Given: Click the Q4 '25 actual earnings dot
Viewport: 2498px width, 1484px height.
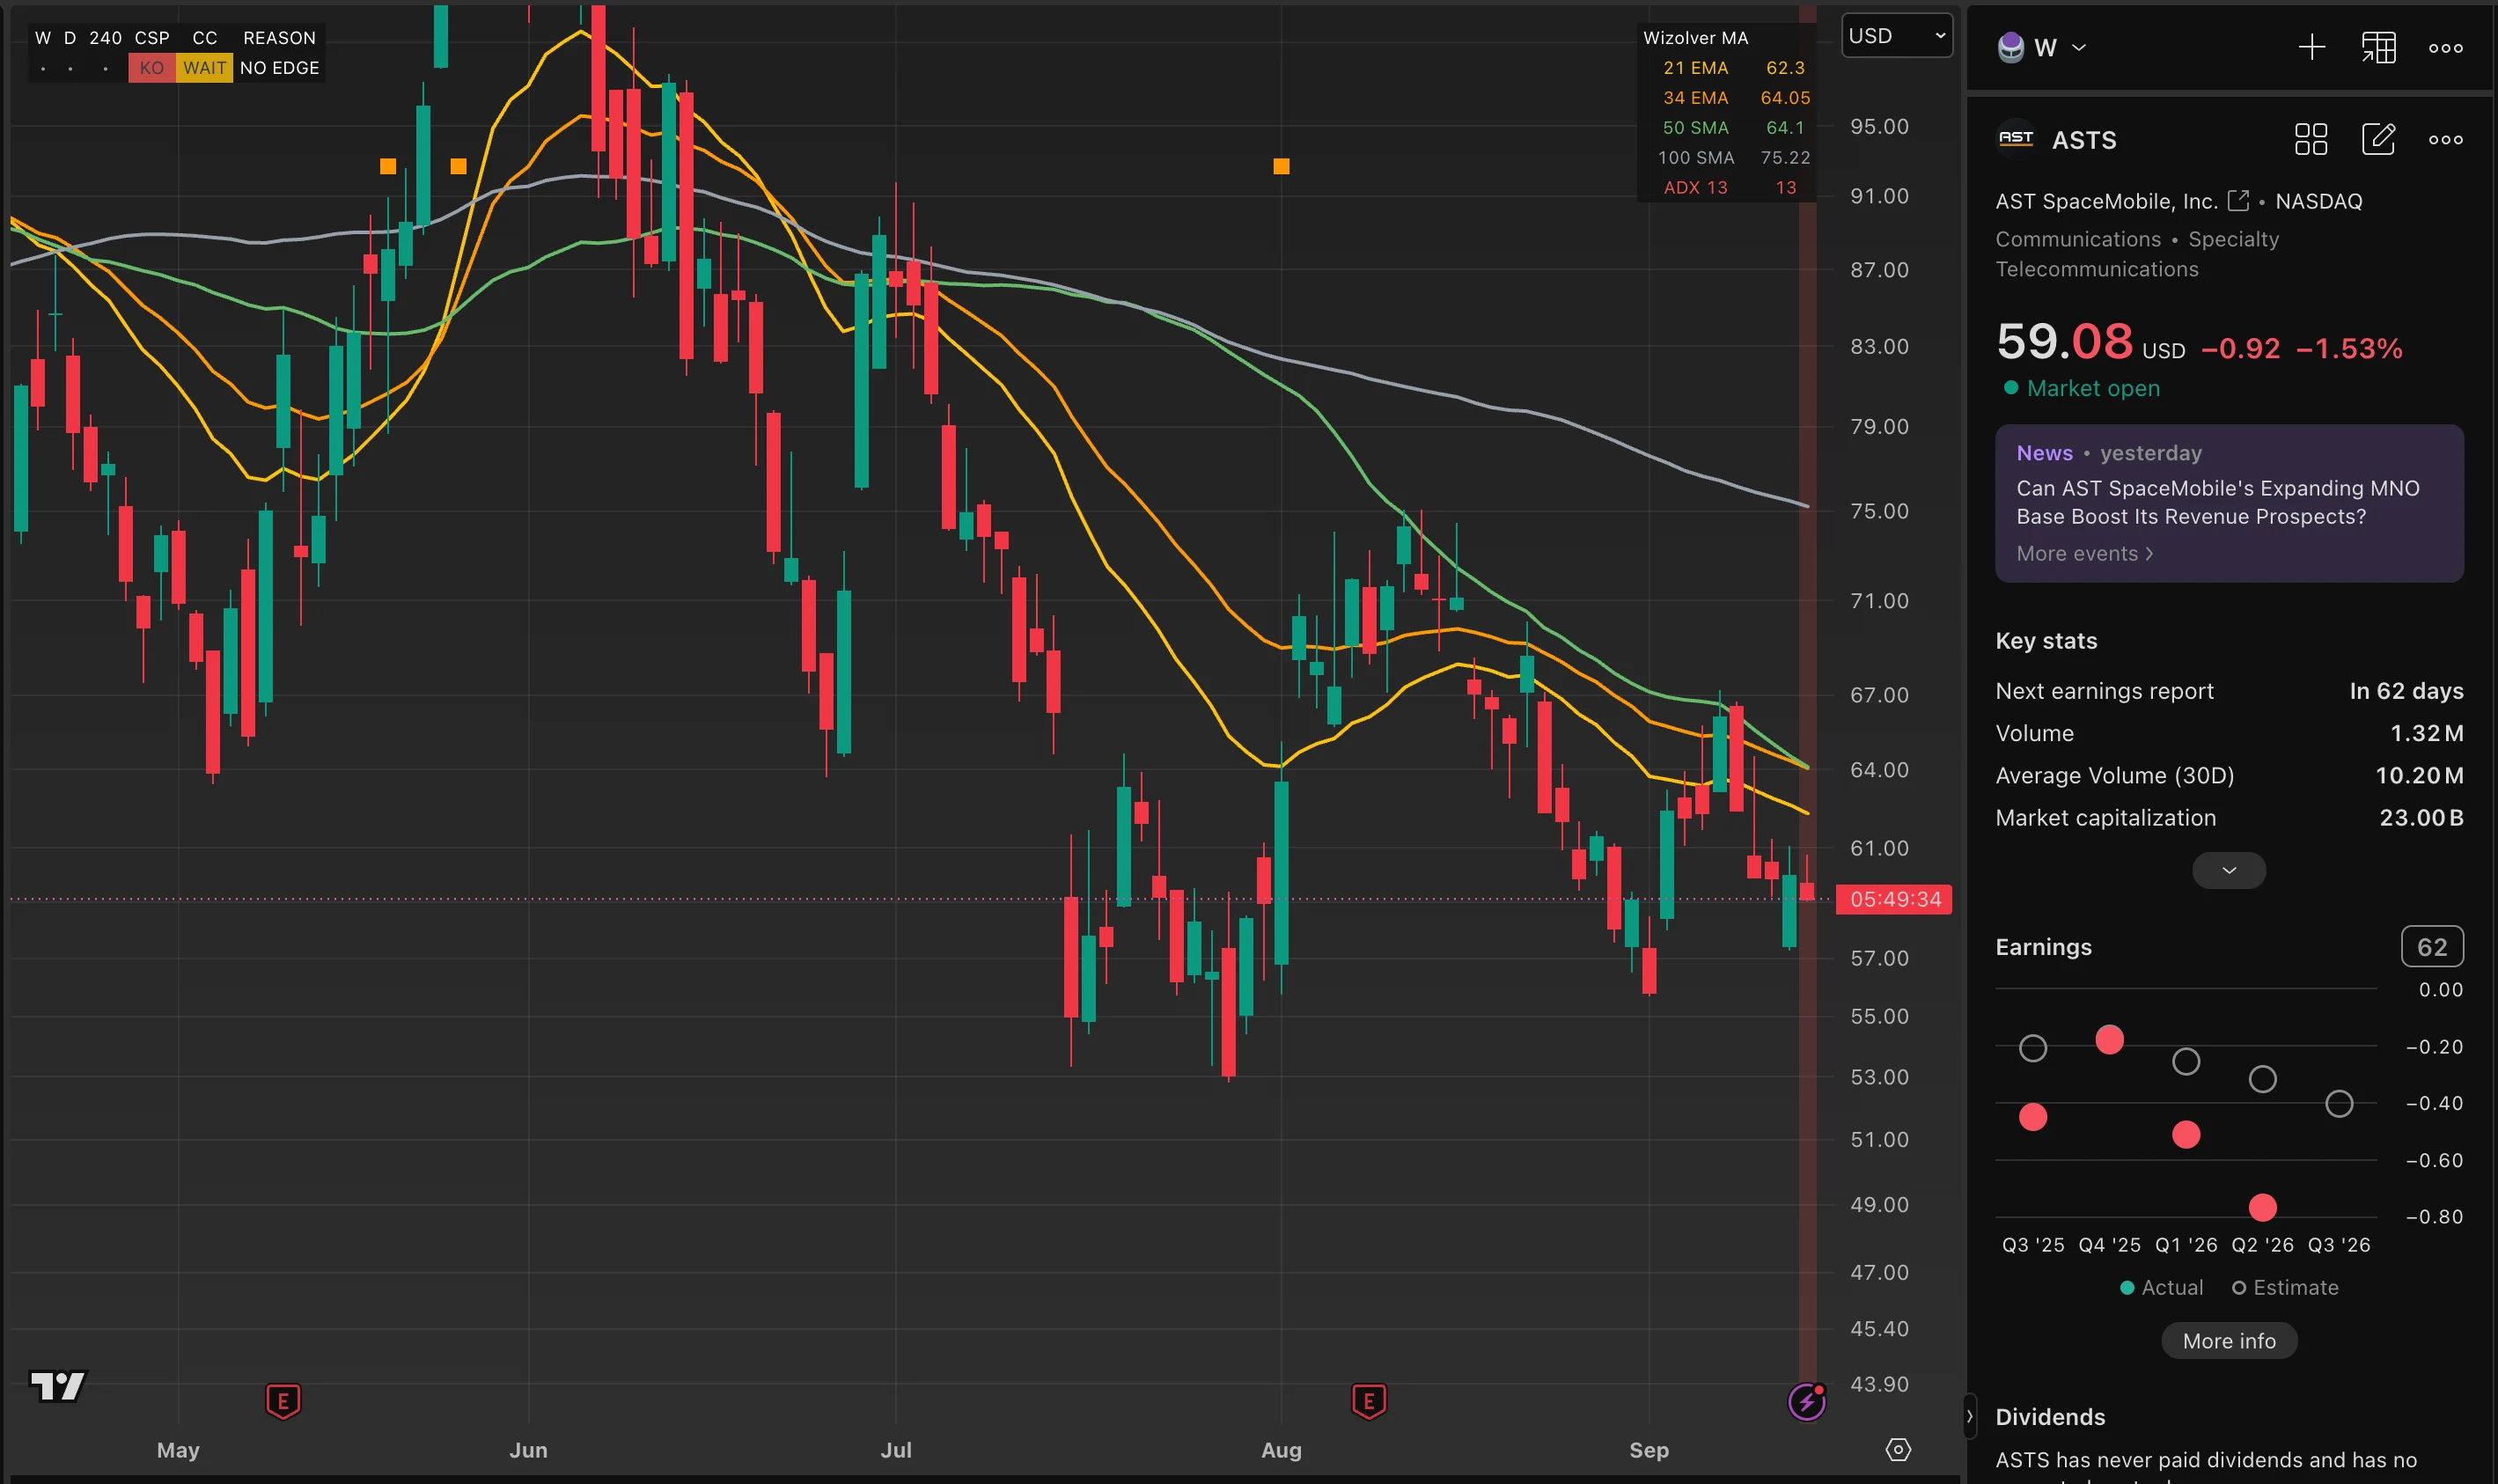Looking at the screenshot, I should (2109, 1040).
